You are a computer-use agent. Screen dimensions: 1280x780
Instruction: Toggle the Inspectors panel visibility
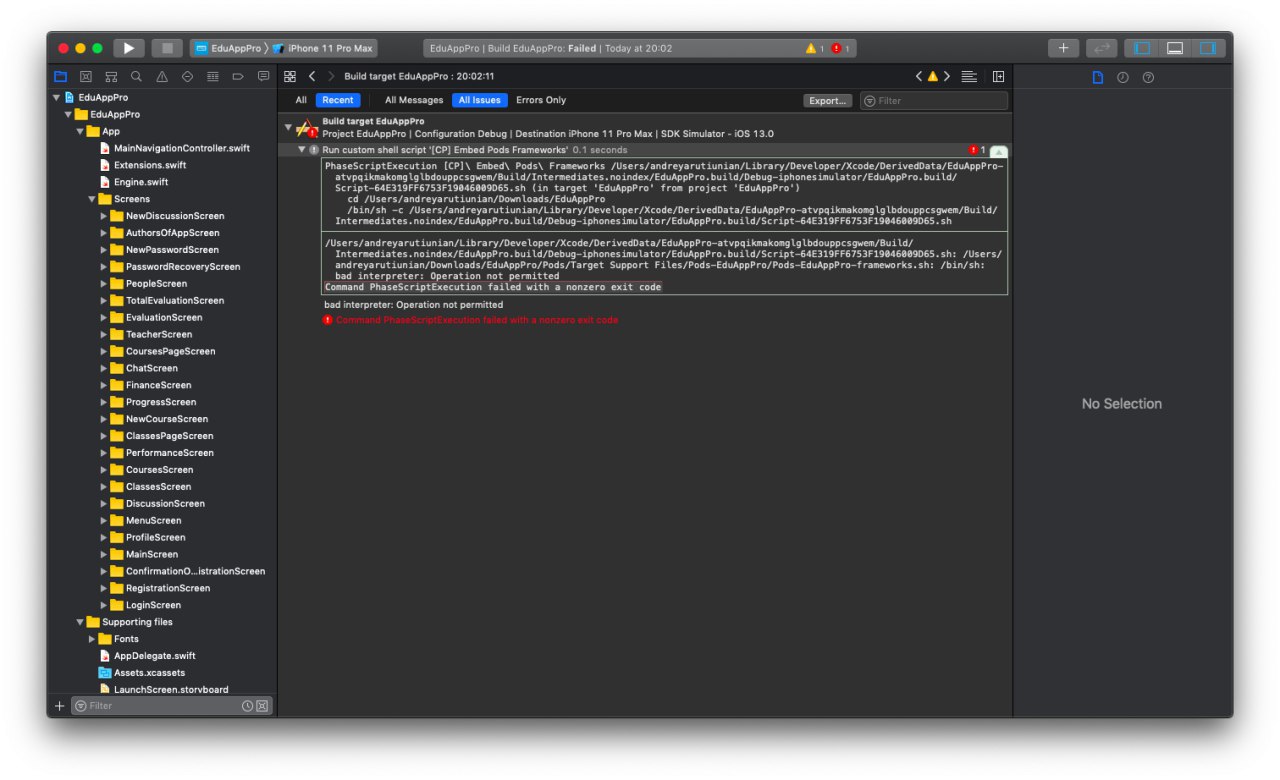1208,48
